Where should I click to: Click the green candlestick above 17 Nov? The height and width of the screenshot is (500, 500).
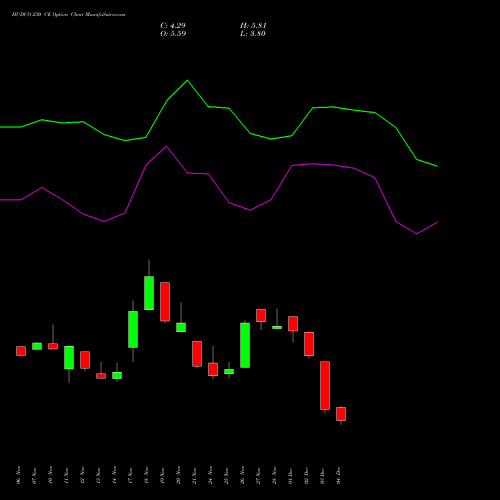(133, 329)
